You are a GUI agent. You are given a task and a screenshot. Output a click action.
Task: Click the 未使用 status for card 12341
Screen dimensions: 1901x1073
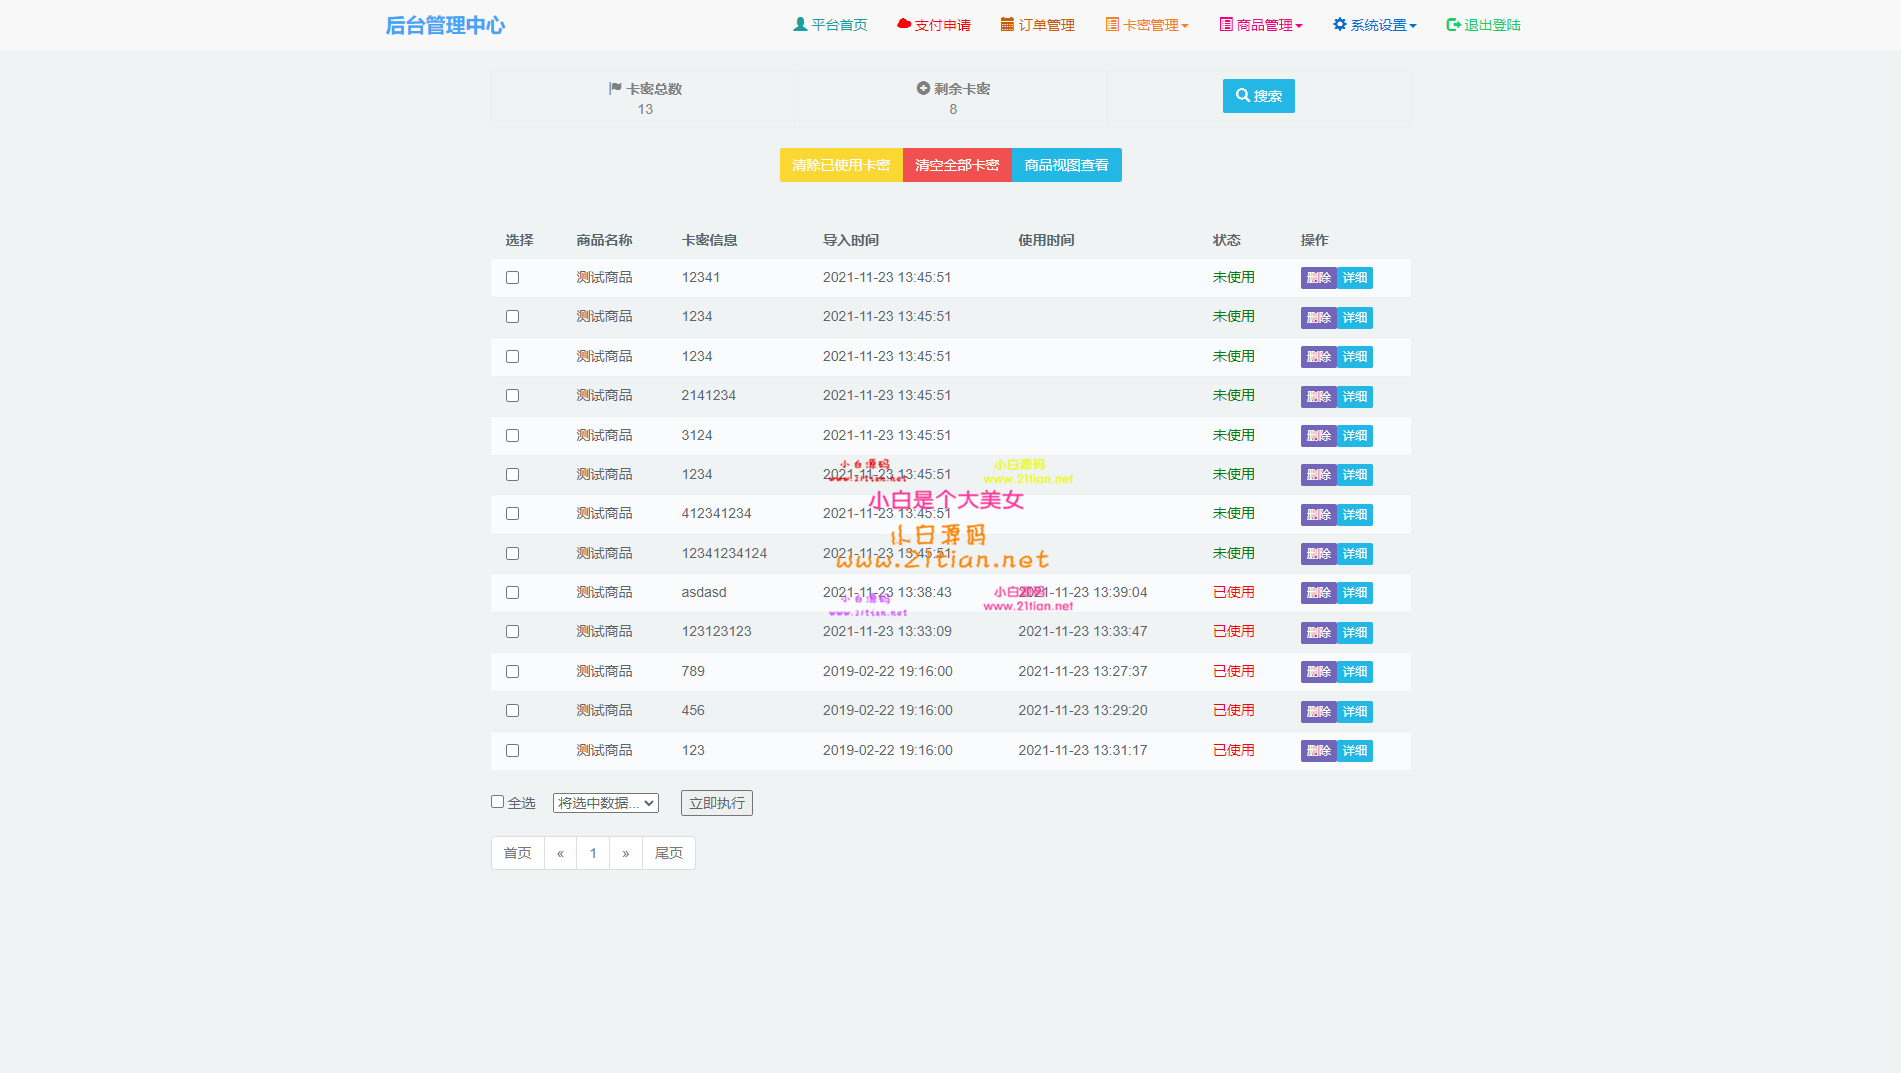1234,277
